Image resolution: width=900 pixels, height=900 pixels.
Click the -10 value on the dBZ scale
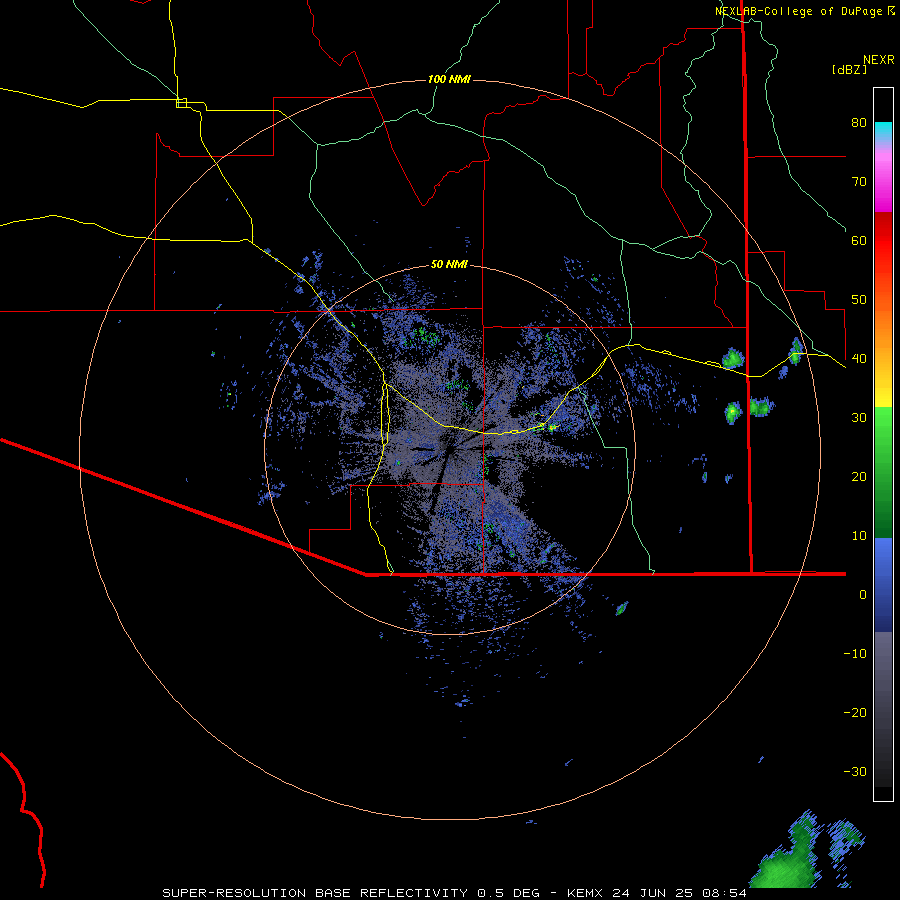coord(855,653)
